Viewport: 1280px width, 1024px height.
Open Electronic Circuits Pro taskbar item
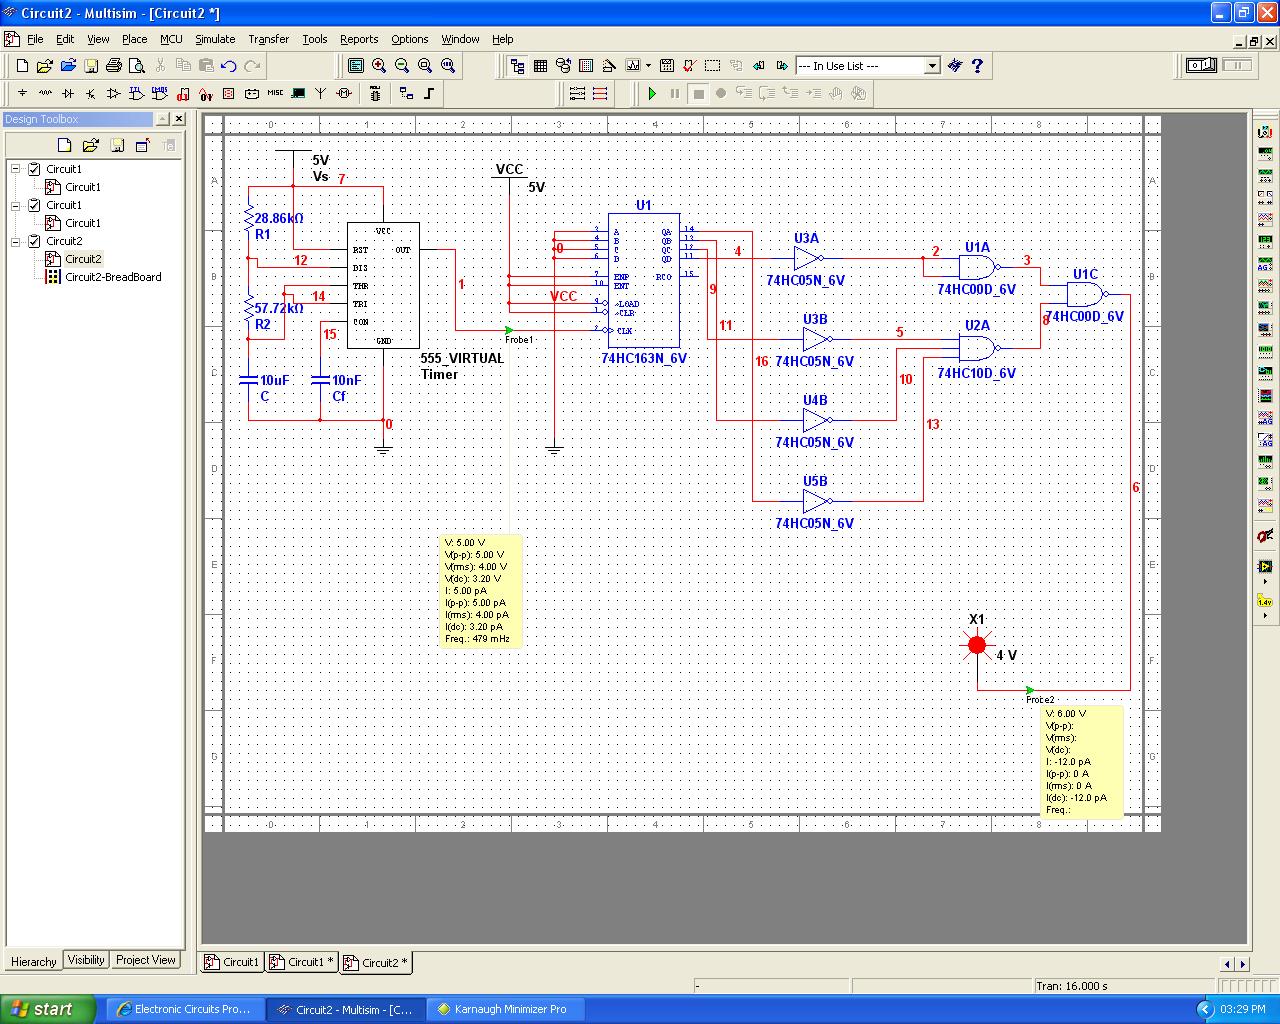point(185,1009)
